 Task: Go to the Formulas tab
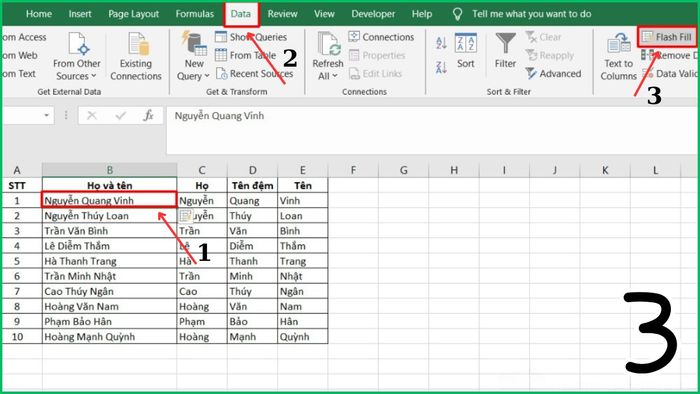click(x=195, y=14)
